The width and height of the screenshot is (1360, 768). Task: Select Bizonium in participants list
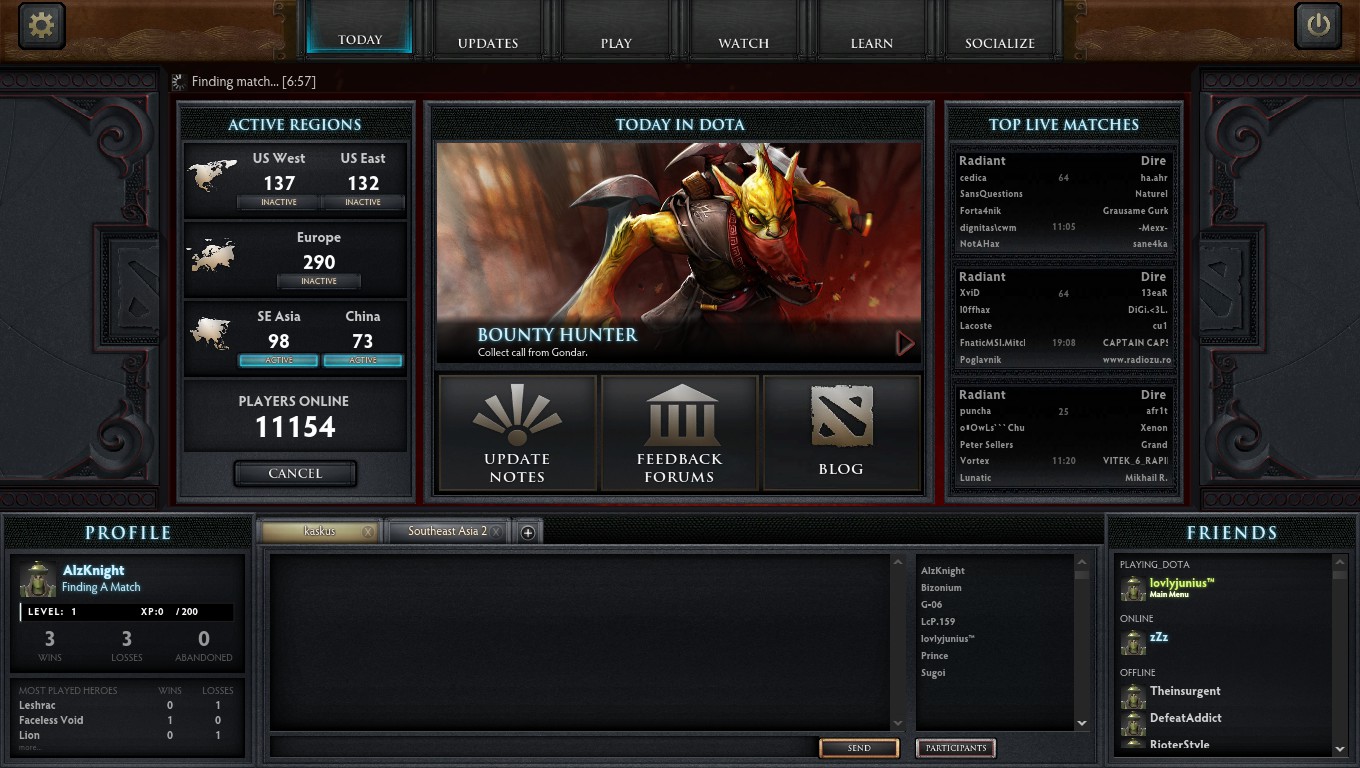[x=941, y=588]
